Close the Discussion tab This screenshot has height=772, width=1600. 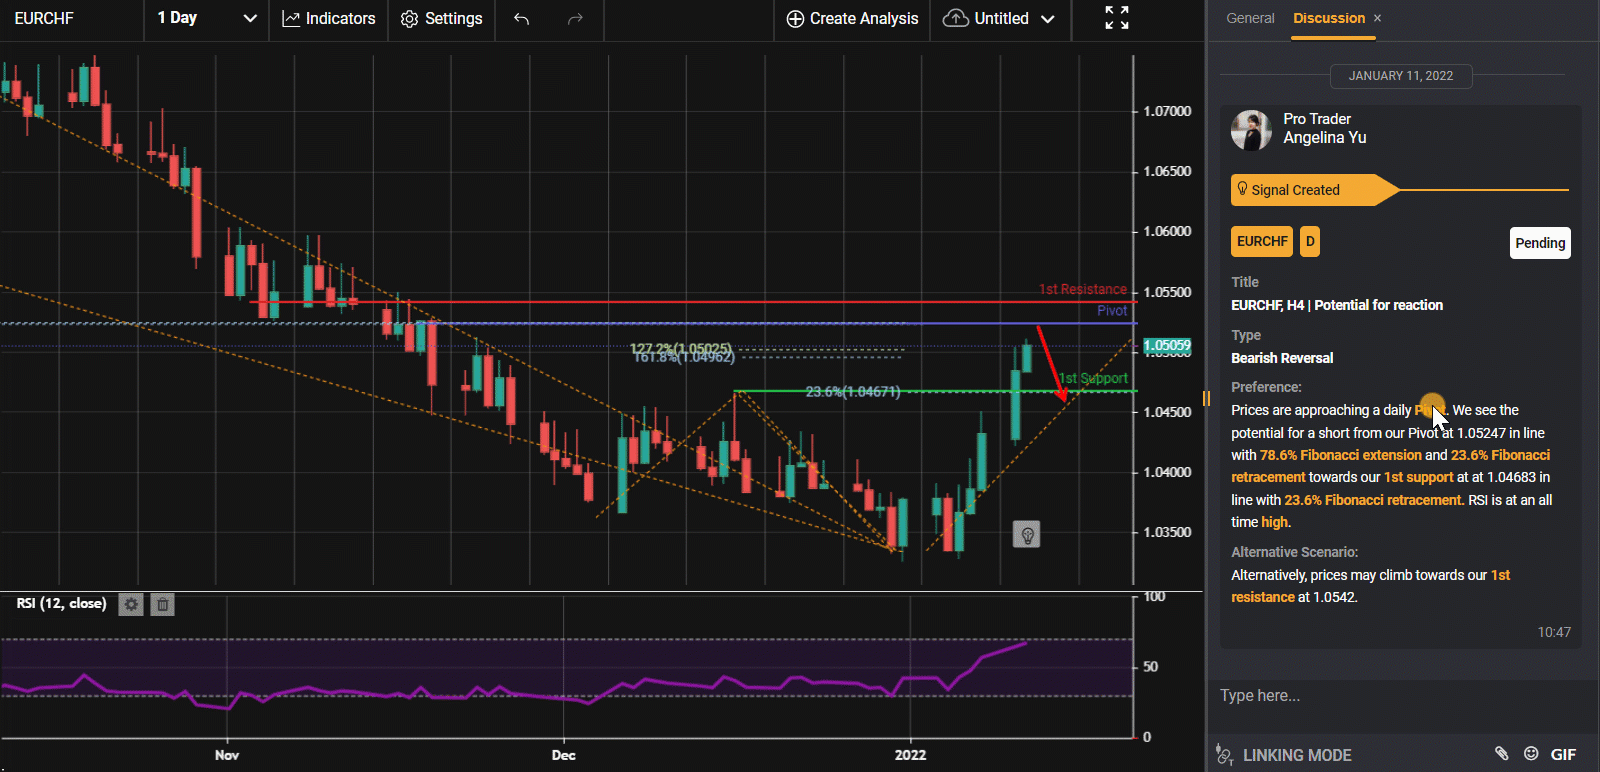coord(1377,18)
